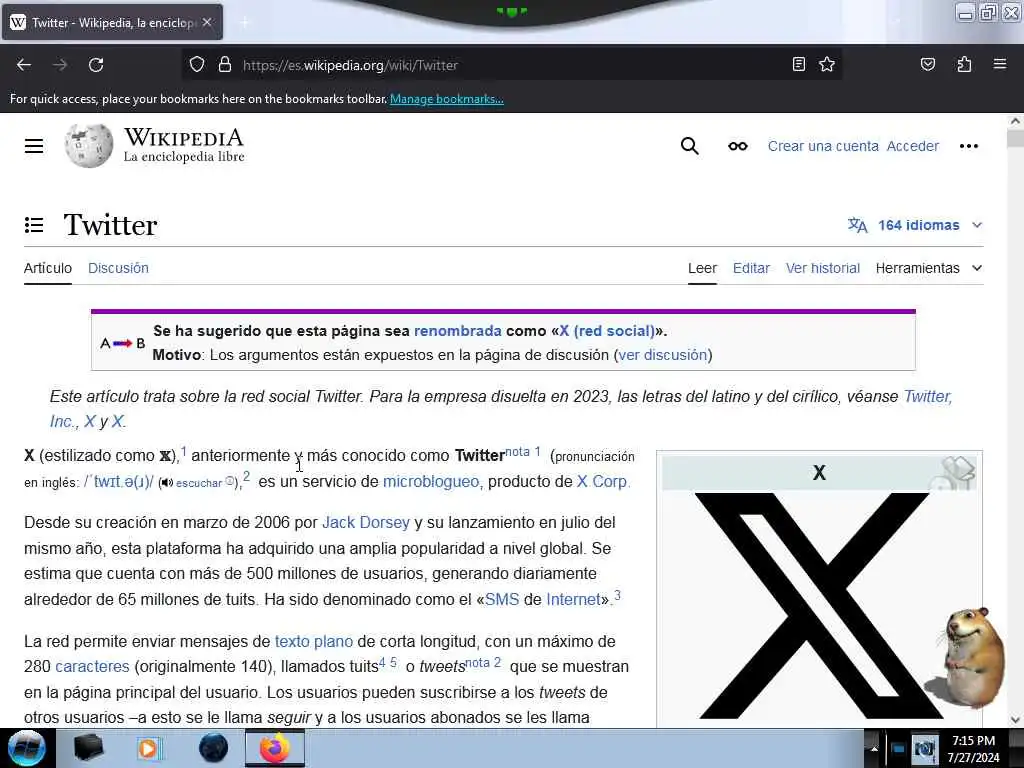Reload the page with the refresh icon

coord(96,65)
